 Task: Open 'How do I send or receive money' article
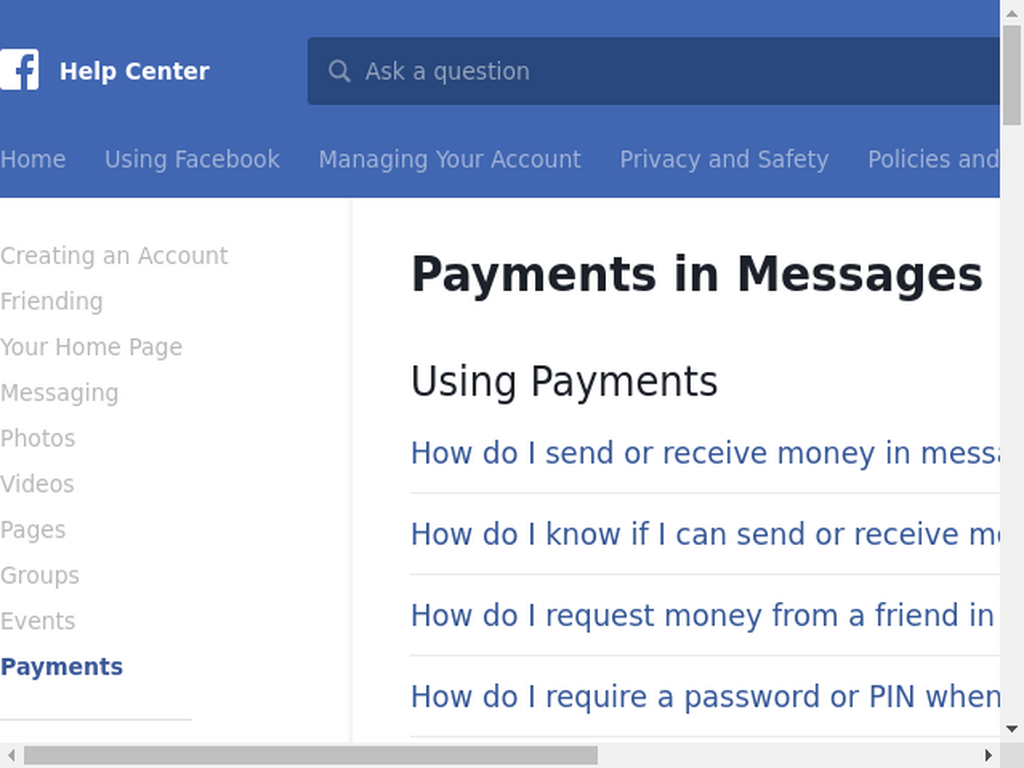[705, 453]
